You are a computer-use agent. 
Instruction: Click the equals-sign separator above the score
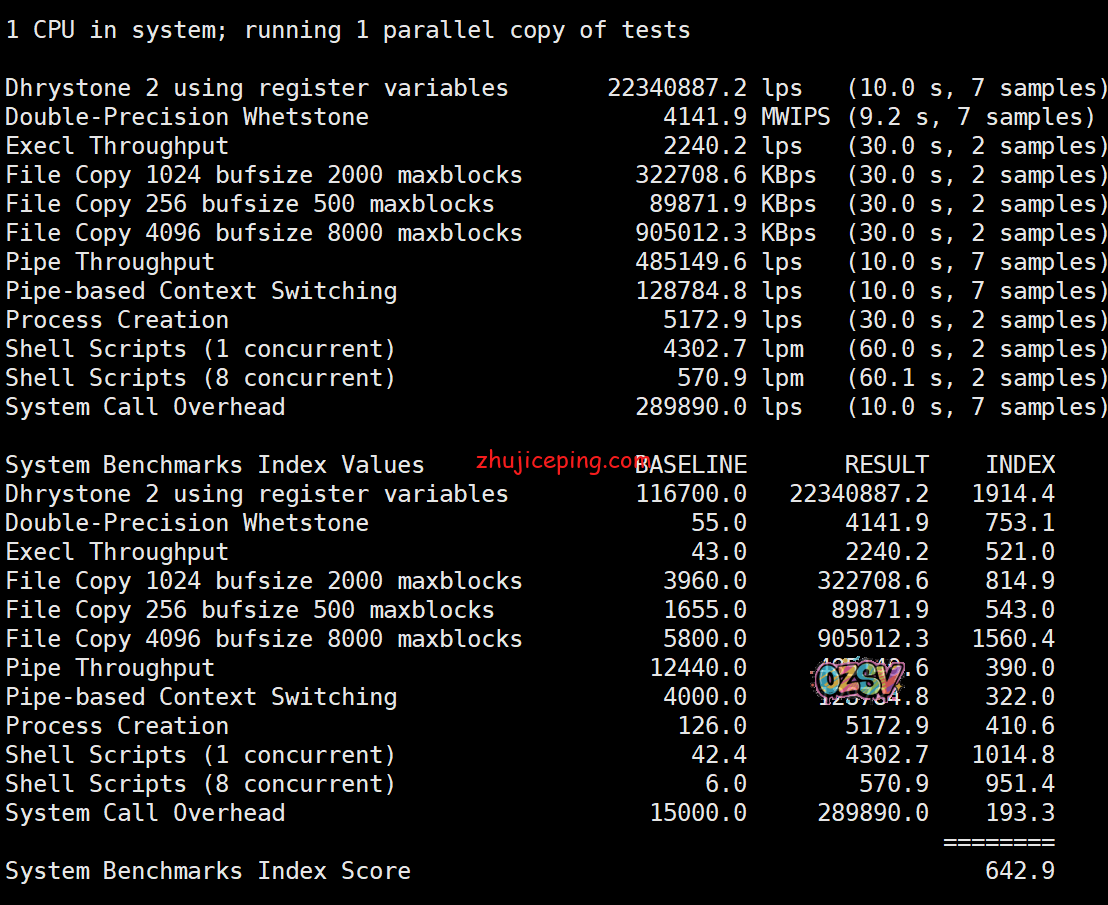tap(998, 842)
